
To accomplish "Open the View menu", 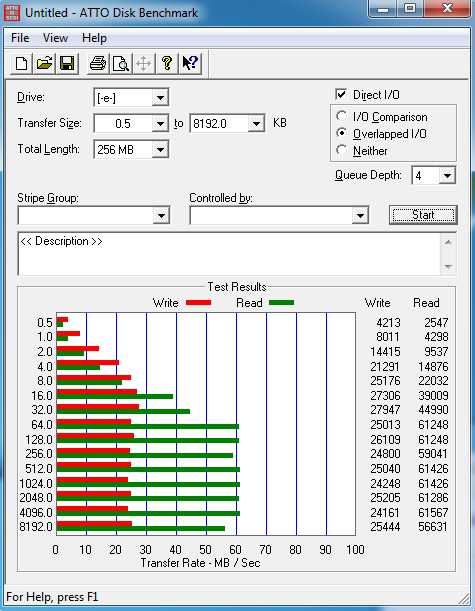I will click(x=55, y=38).
